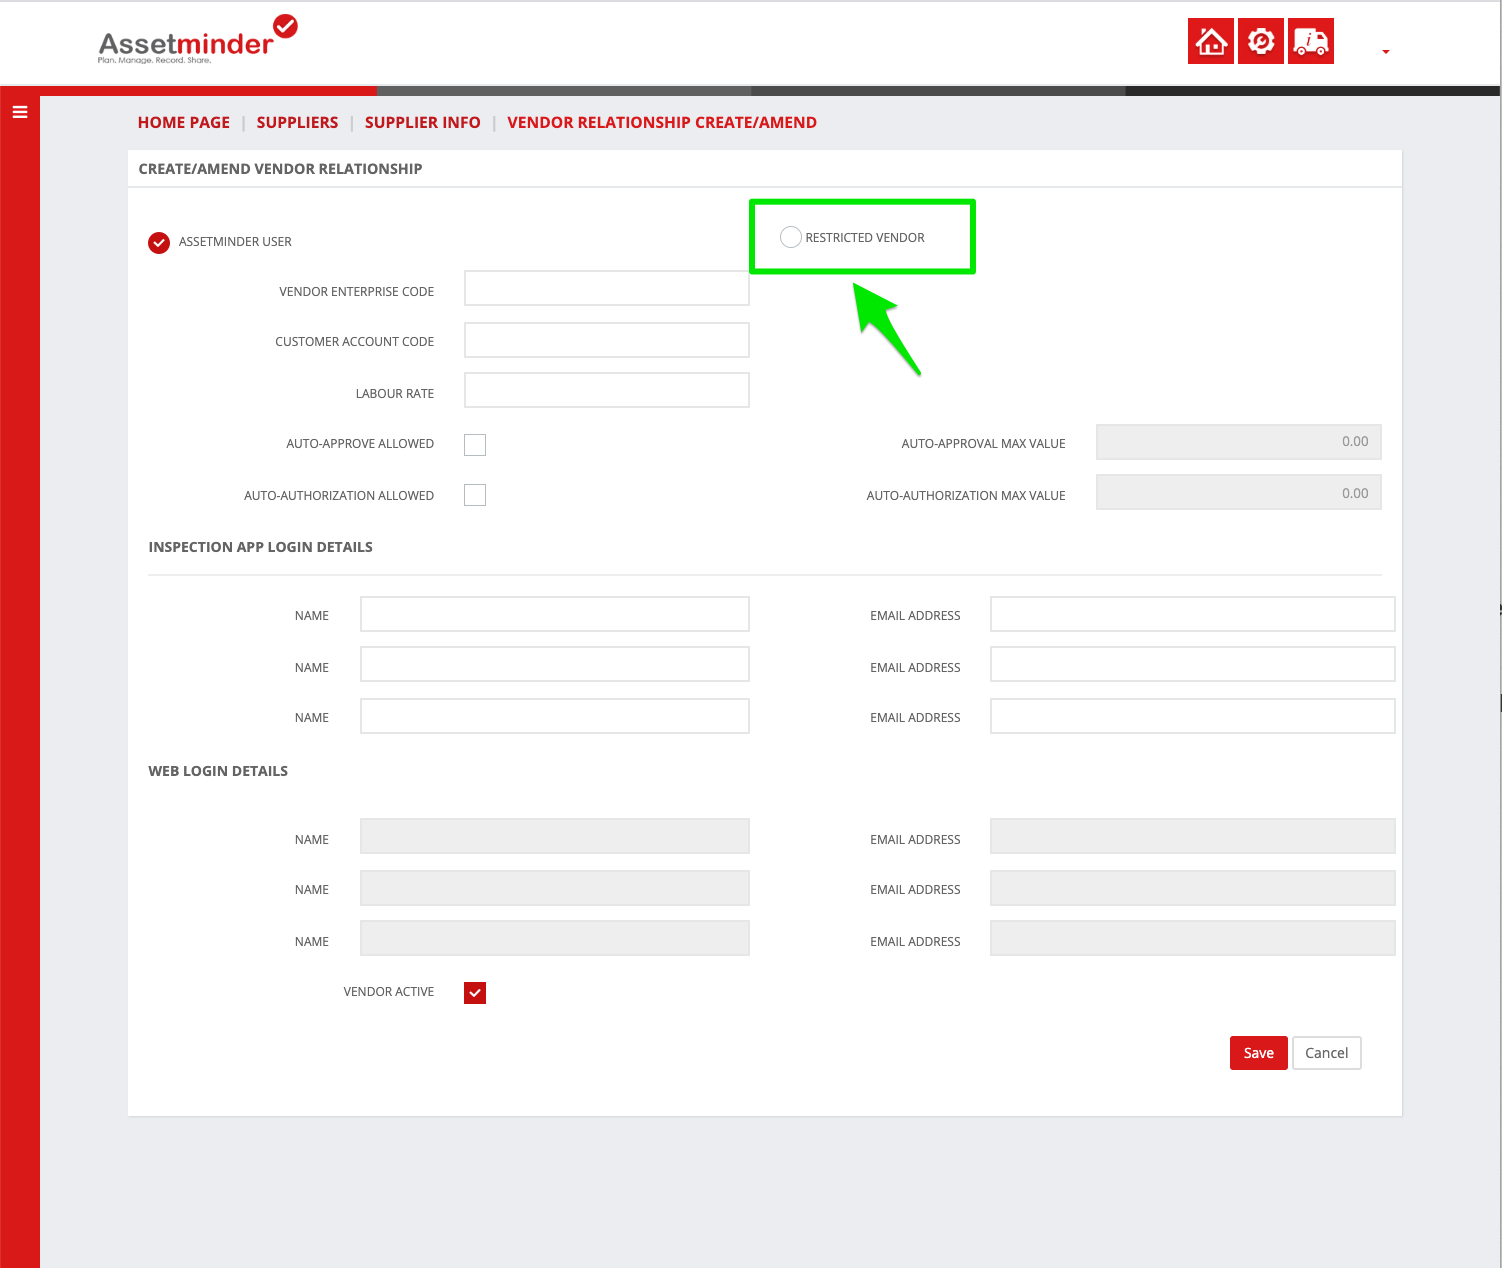This screenshot has width=1502, height=1268.
Task: Click the CREATE/AMEND VENDOR RELATIONSHIP heading
Action: point(280,169)
